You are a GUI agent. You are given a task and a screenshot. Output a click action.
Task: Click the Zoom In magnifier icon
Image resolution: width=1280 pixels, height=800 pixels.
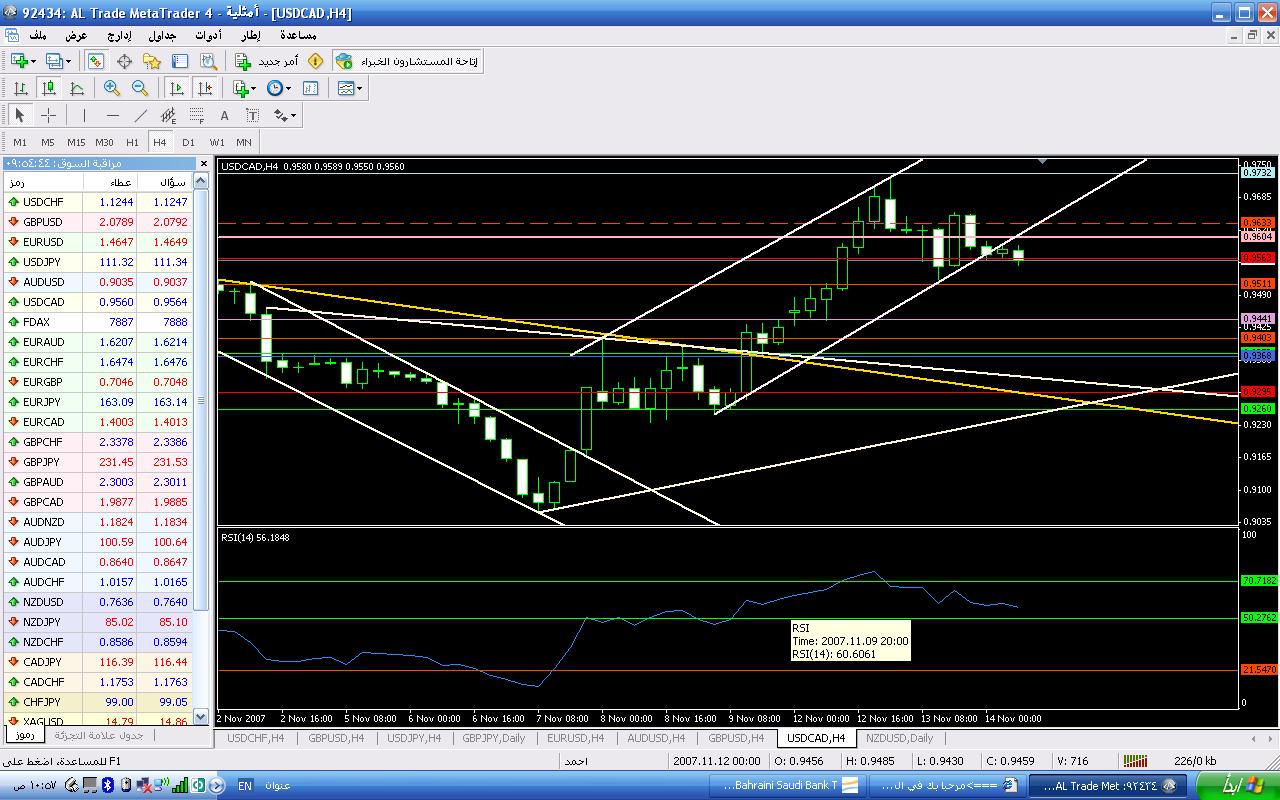[x=112, y=88]
